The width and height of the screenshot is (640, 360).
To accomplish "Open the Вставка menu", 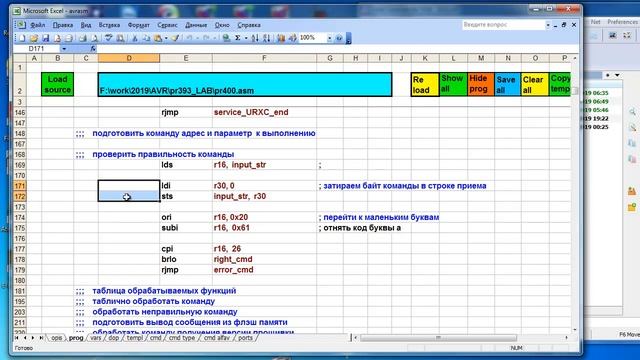I will 109,25.
